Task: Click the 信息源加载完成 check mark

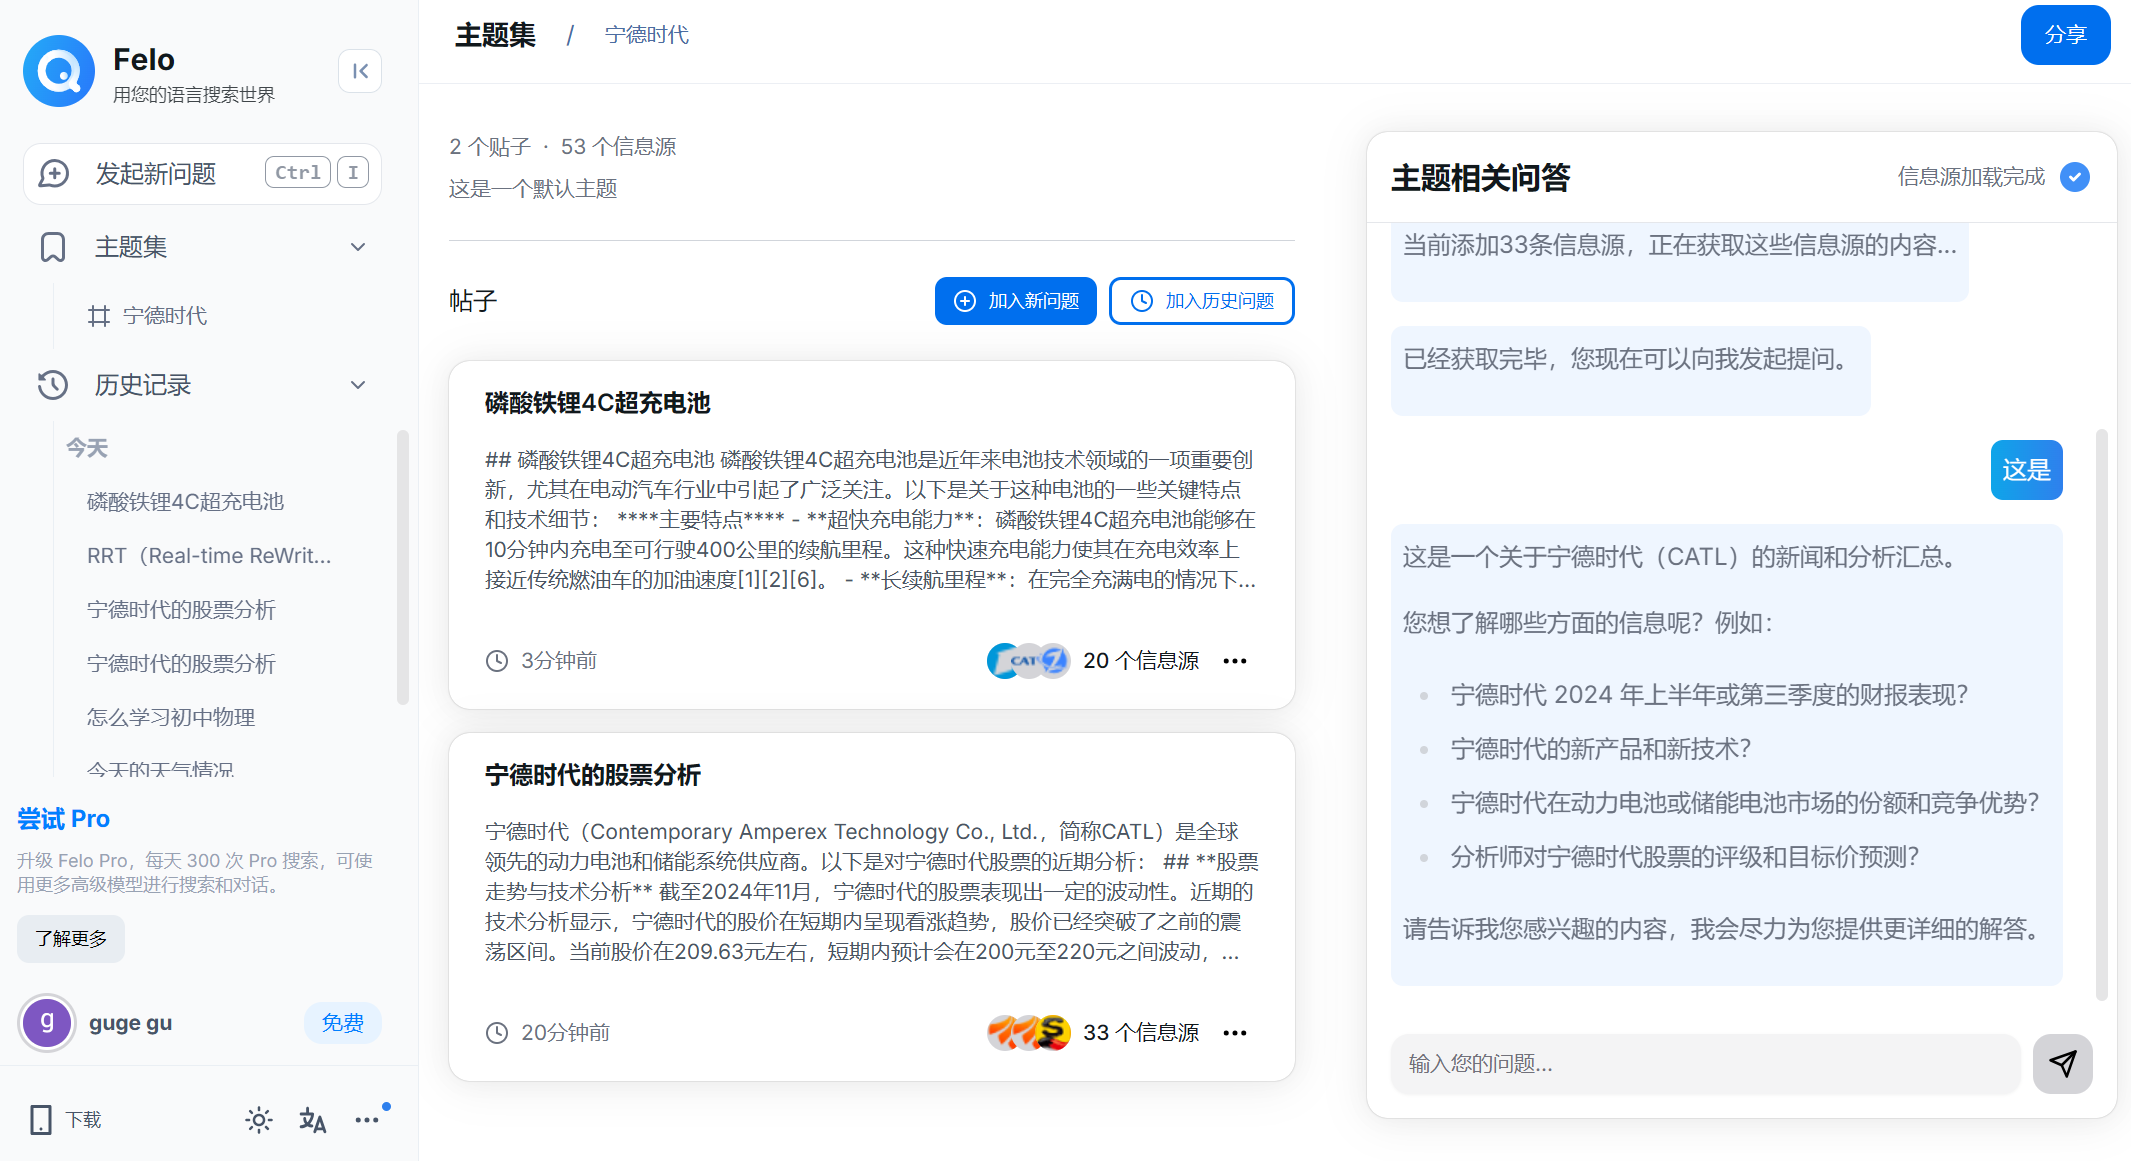Action: (x=2075, y=177)
